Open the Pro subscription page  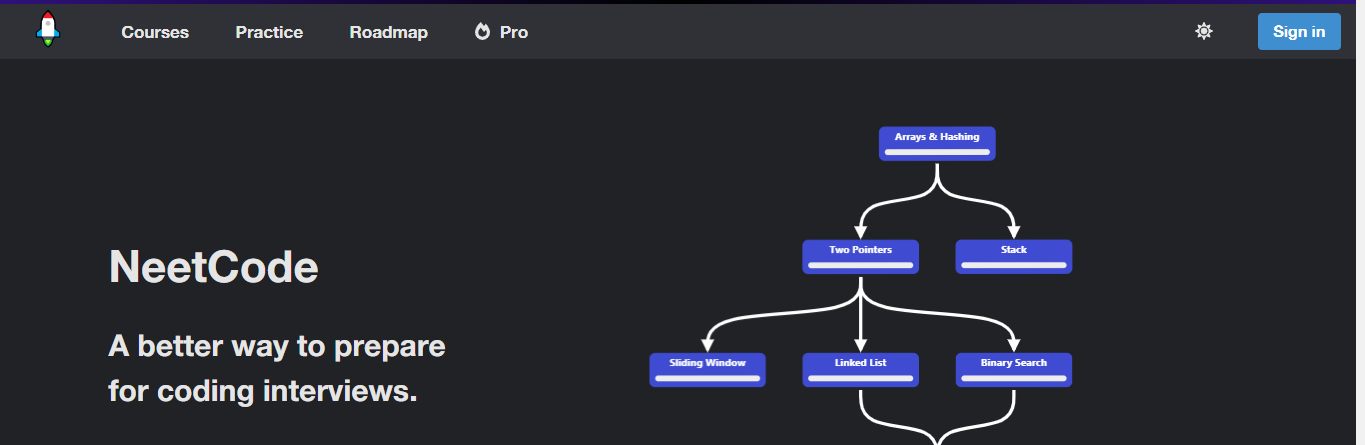click(x=501, y=32)
